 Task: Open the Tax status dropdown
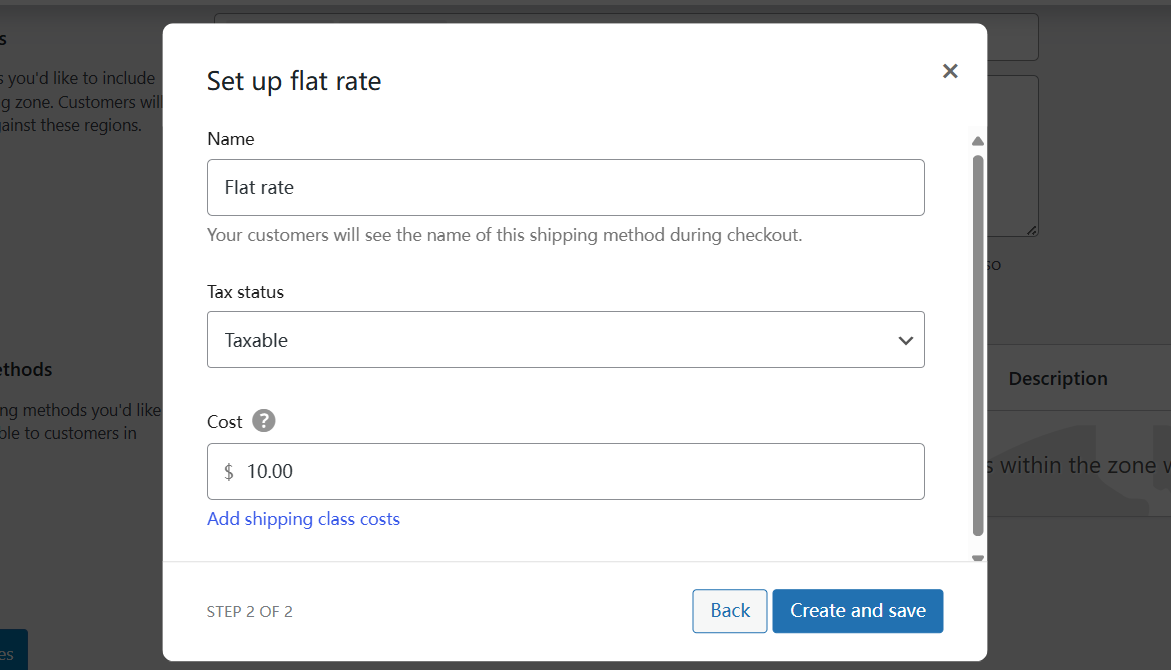click(565, 339)
